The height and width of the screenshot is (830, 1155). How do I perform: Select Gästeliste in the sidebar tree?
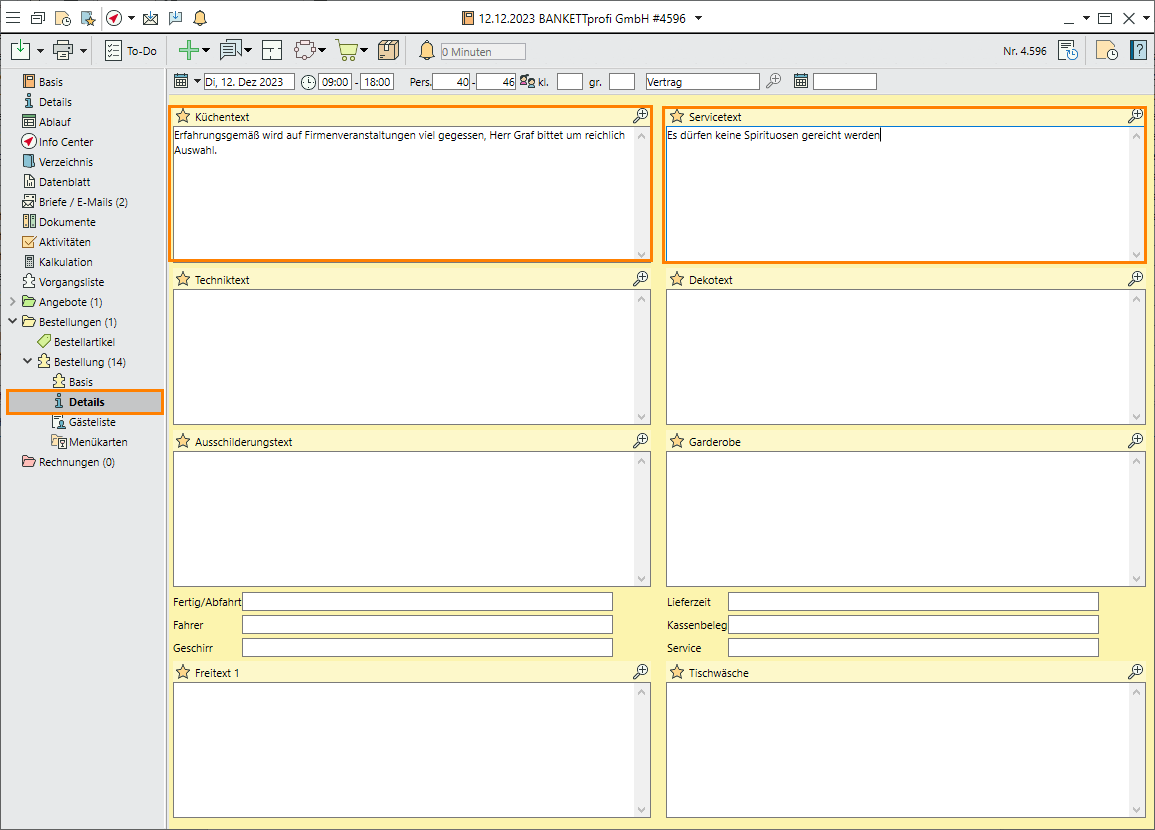point(92,422)
